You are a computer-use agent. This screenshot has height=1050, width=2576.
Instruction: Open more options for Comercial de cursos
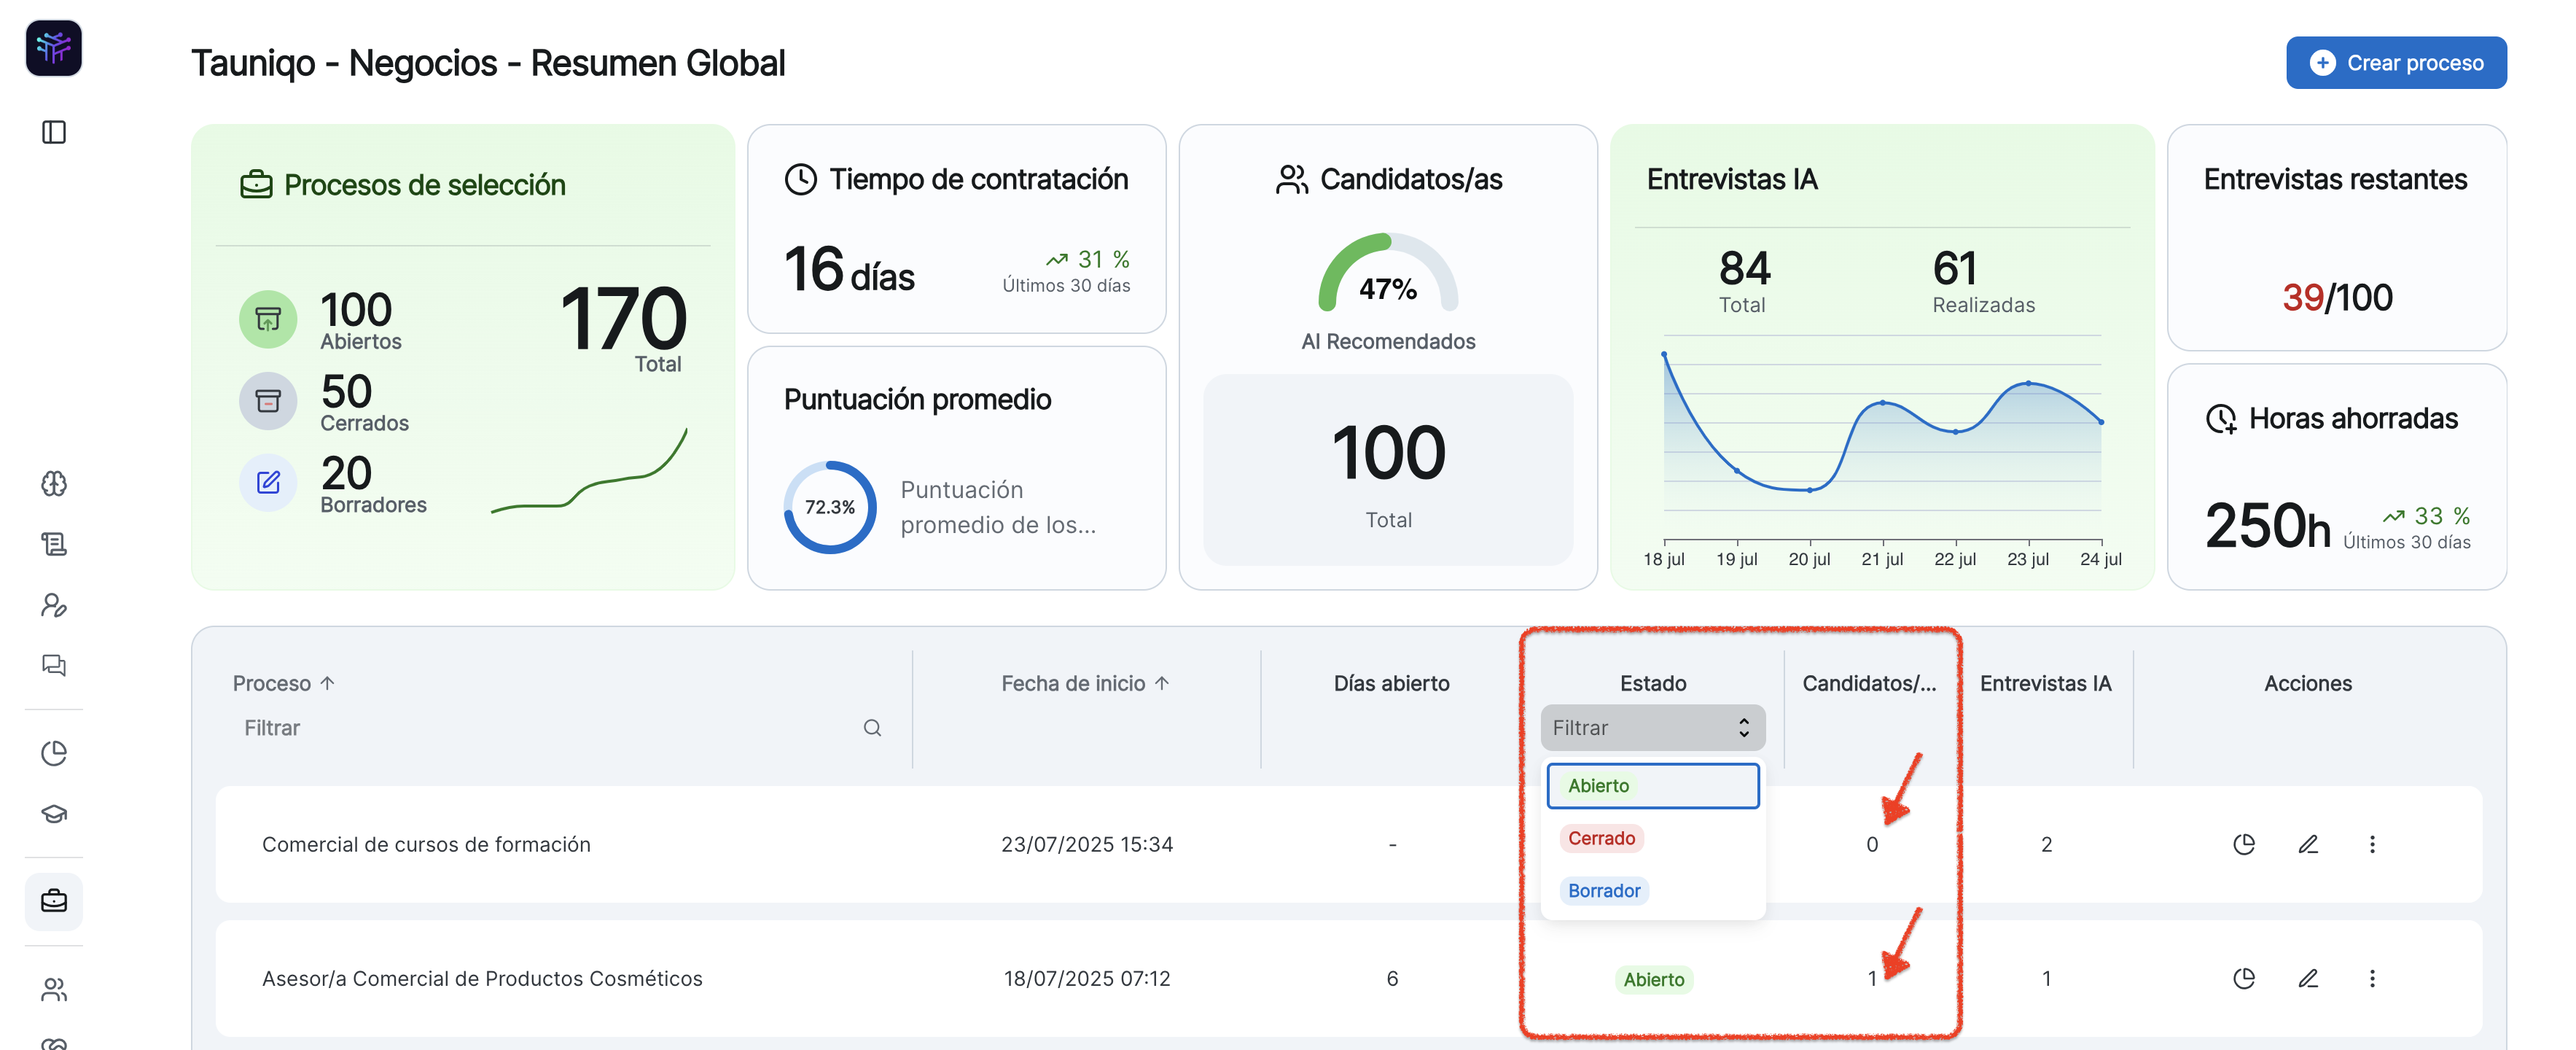[2372, 844]
